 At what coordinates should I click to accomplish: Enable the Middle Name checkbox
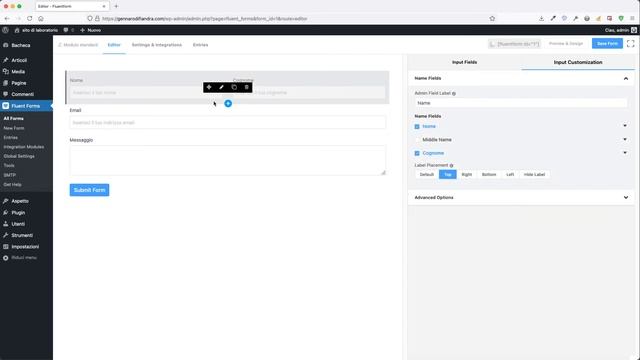417,140
